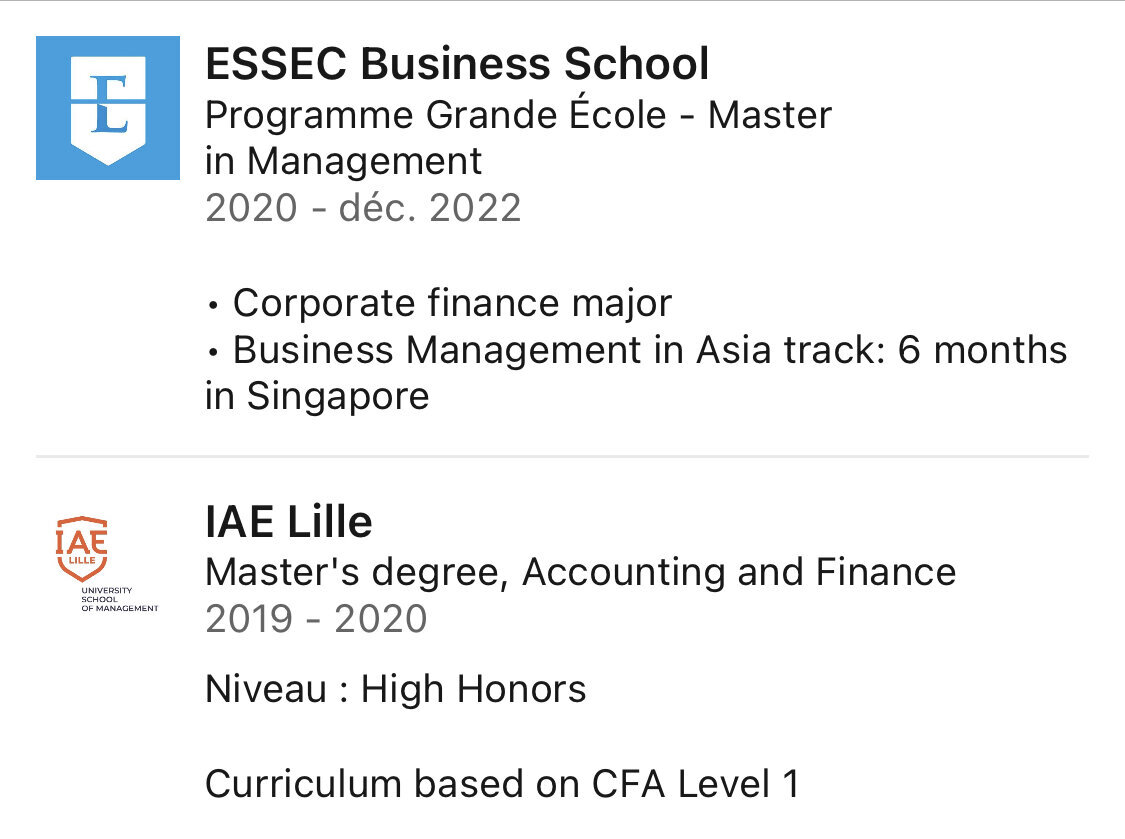The width and height of the screenshot is (1125, 839).
Task: Click the Niveau : High Honors line
Action: pyautogui.click(x=395, y=689)
